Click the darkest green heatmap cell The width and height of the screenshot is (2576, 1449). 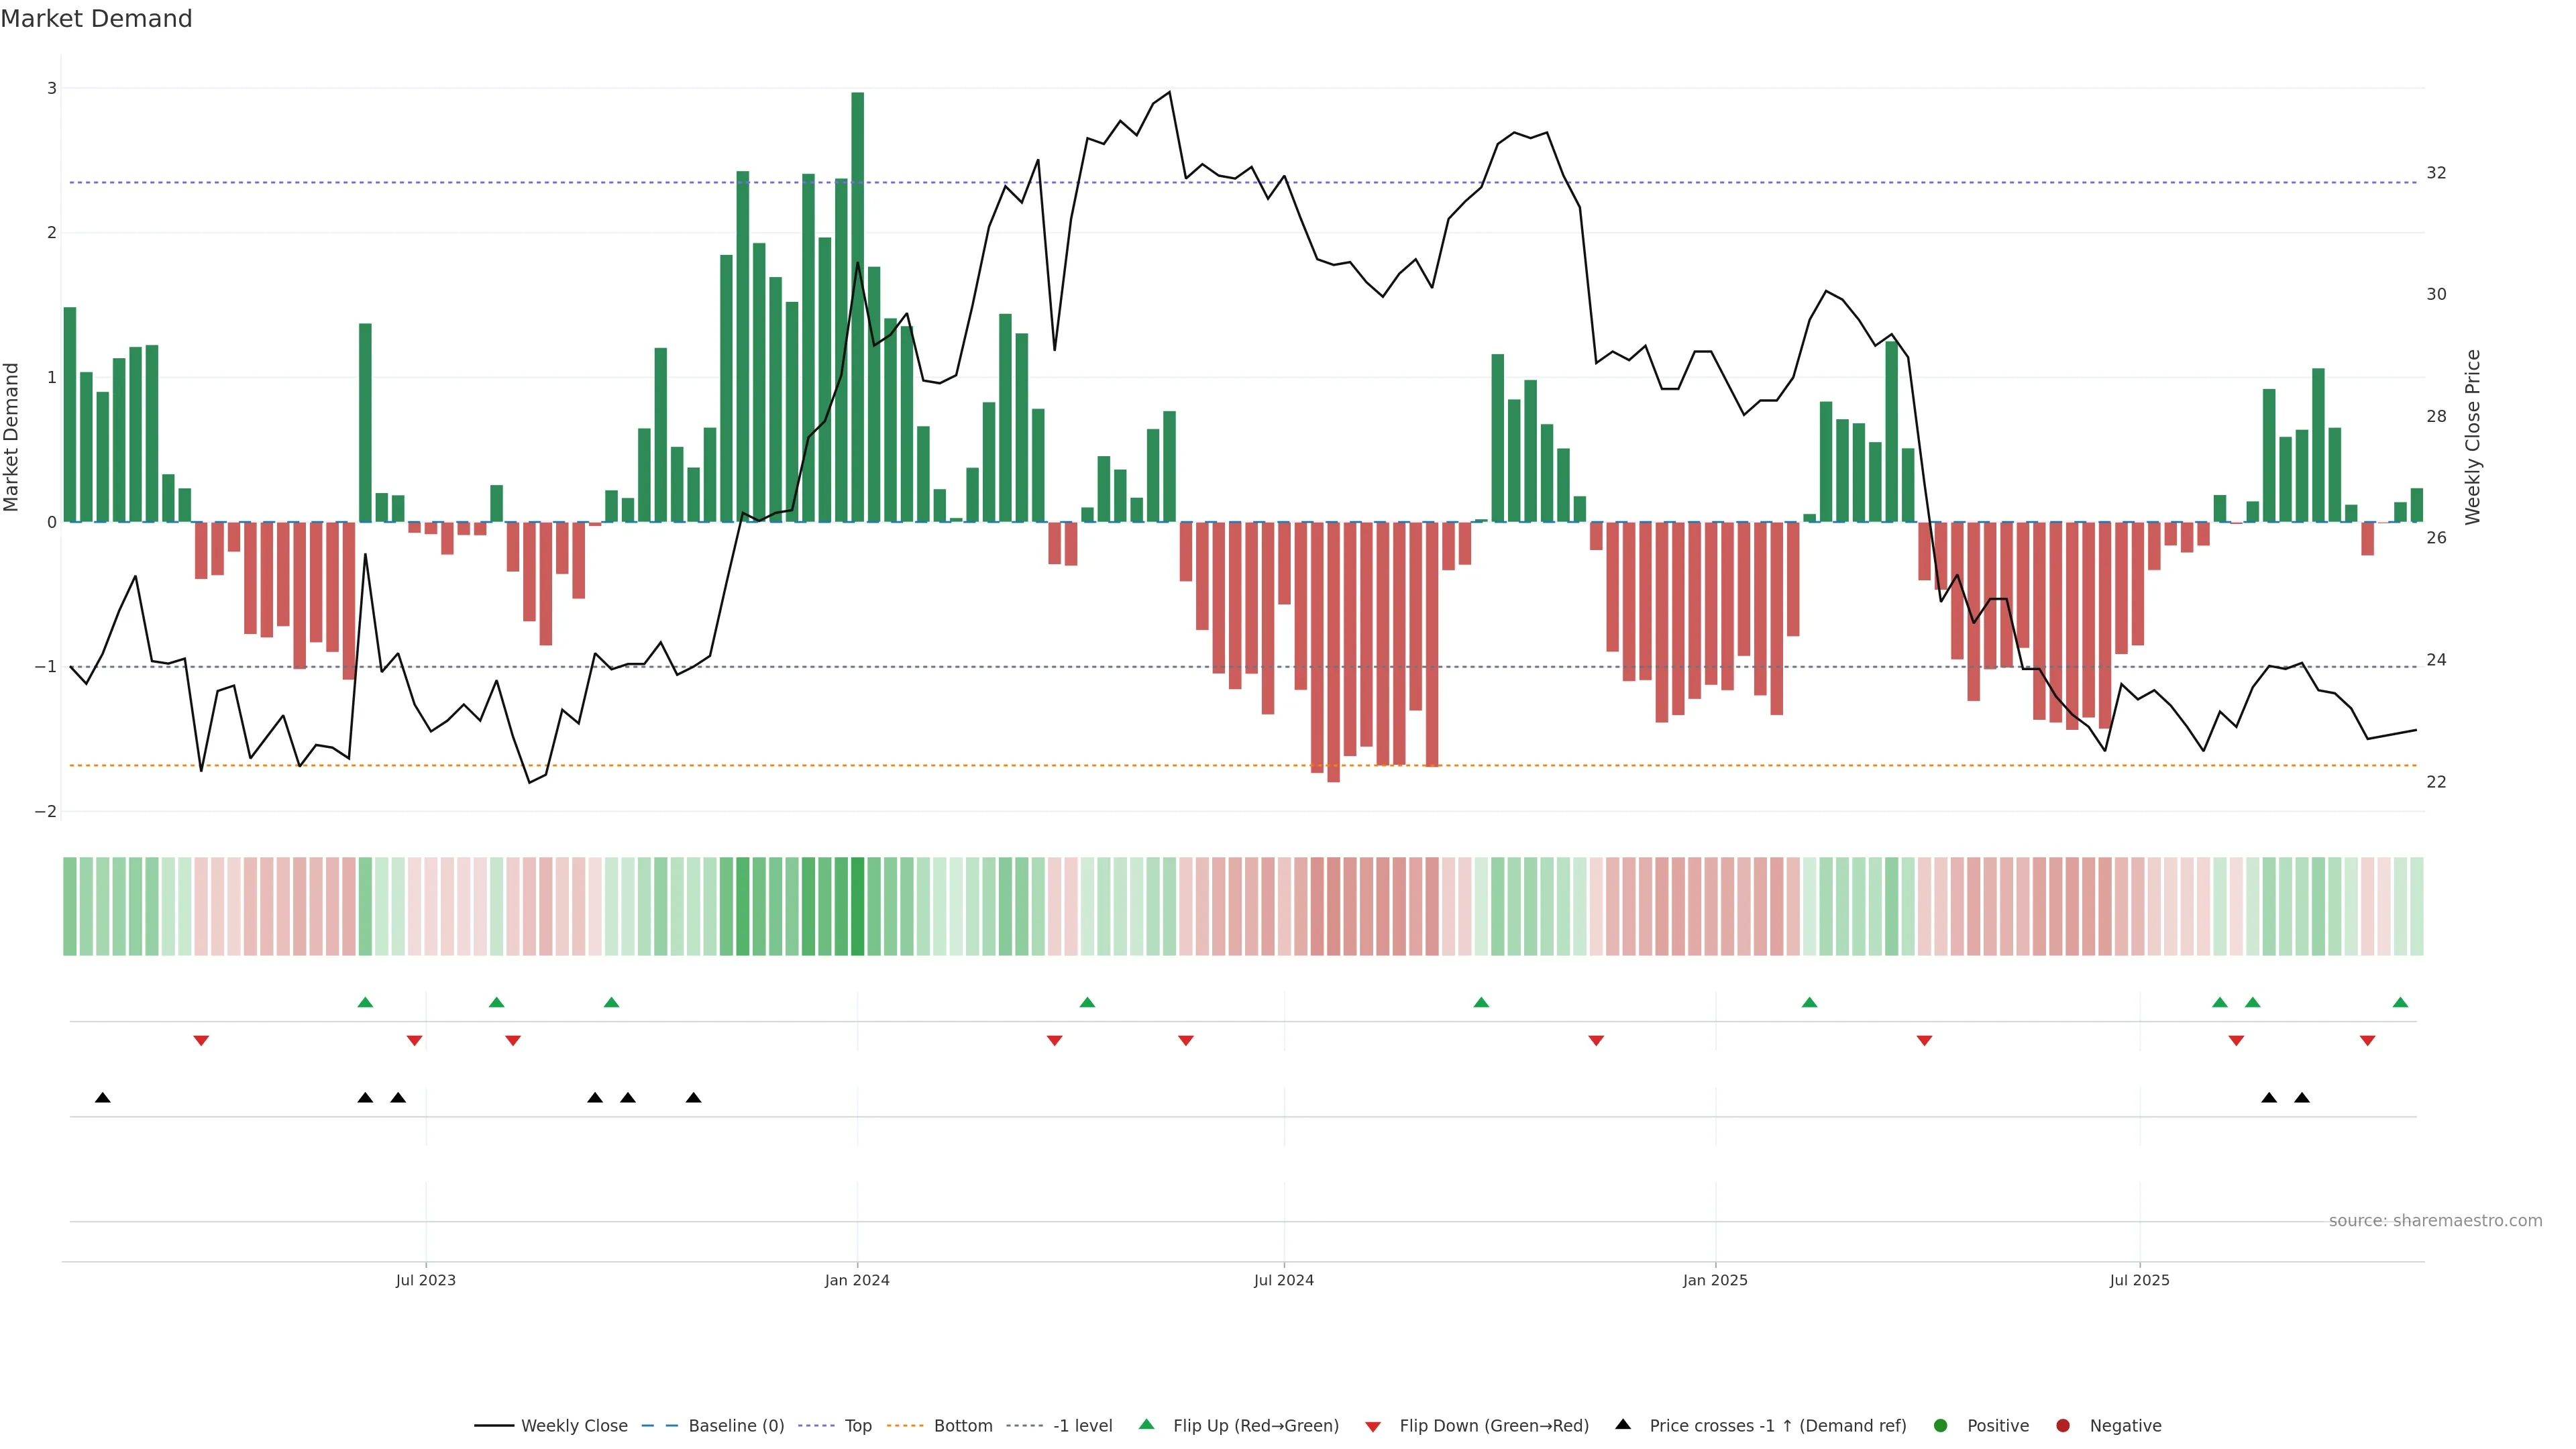pos(857,906)
